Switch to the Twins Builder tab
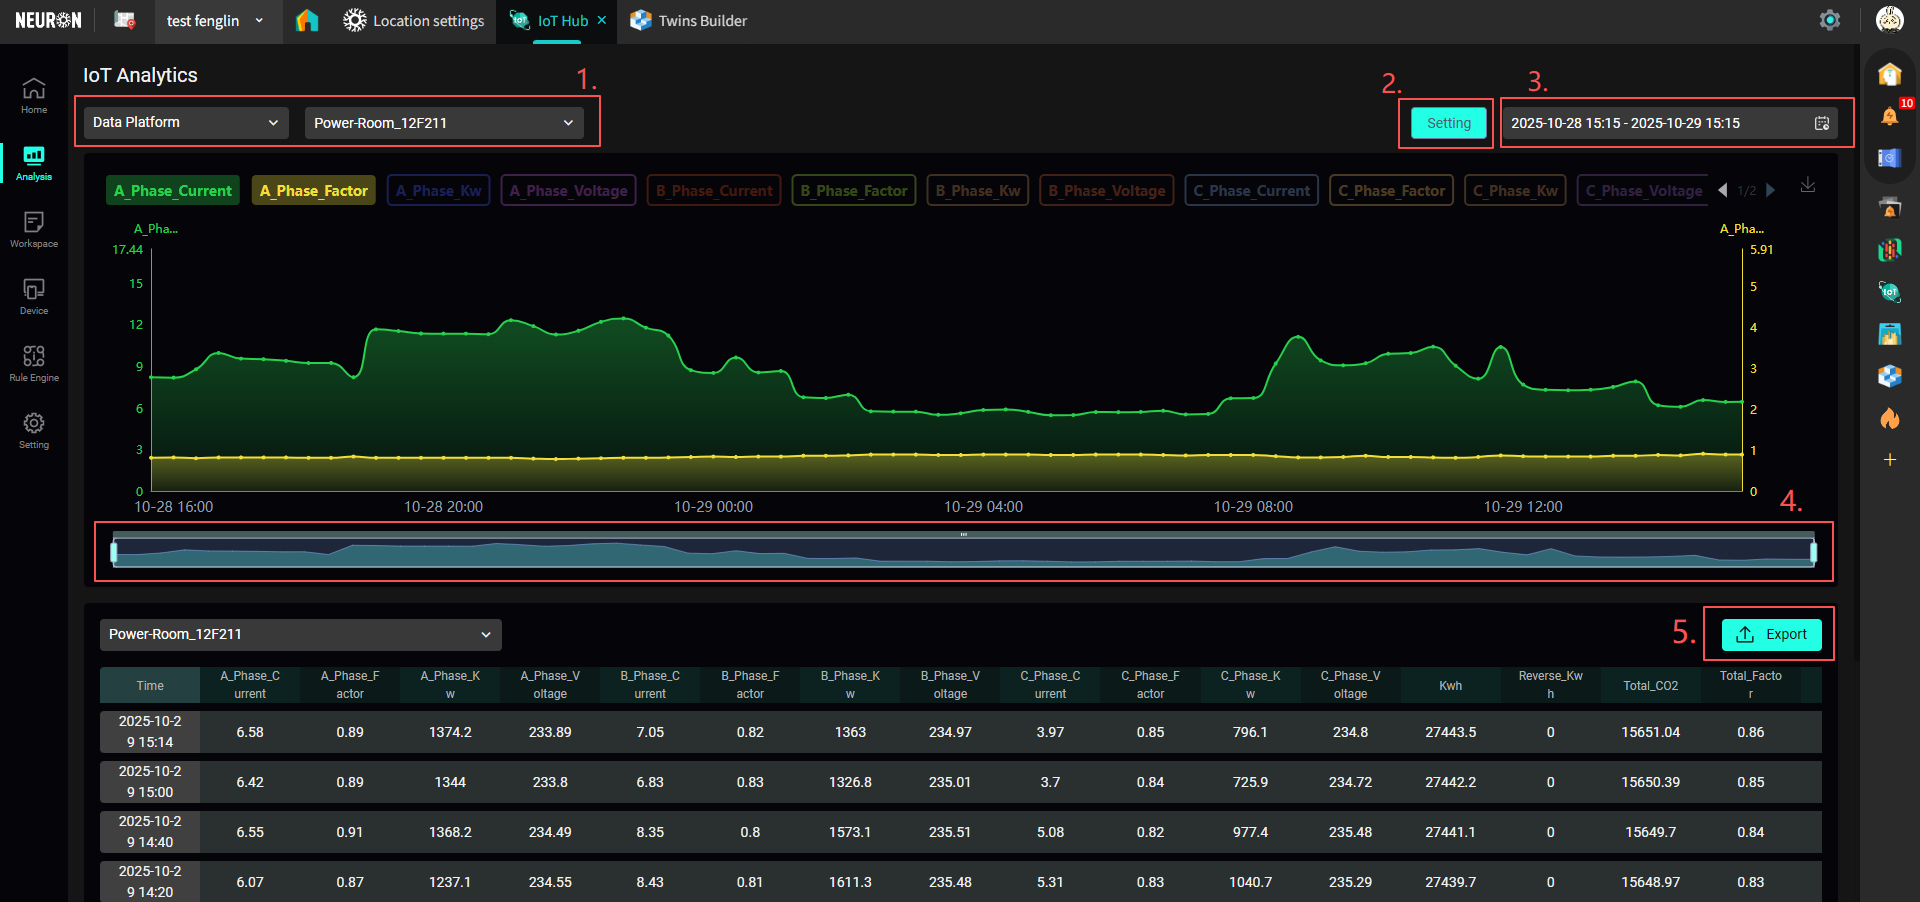1920x902 pixels. [689, 21]
